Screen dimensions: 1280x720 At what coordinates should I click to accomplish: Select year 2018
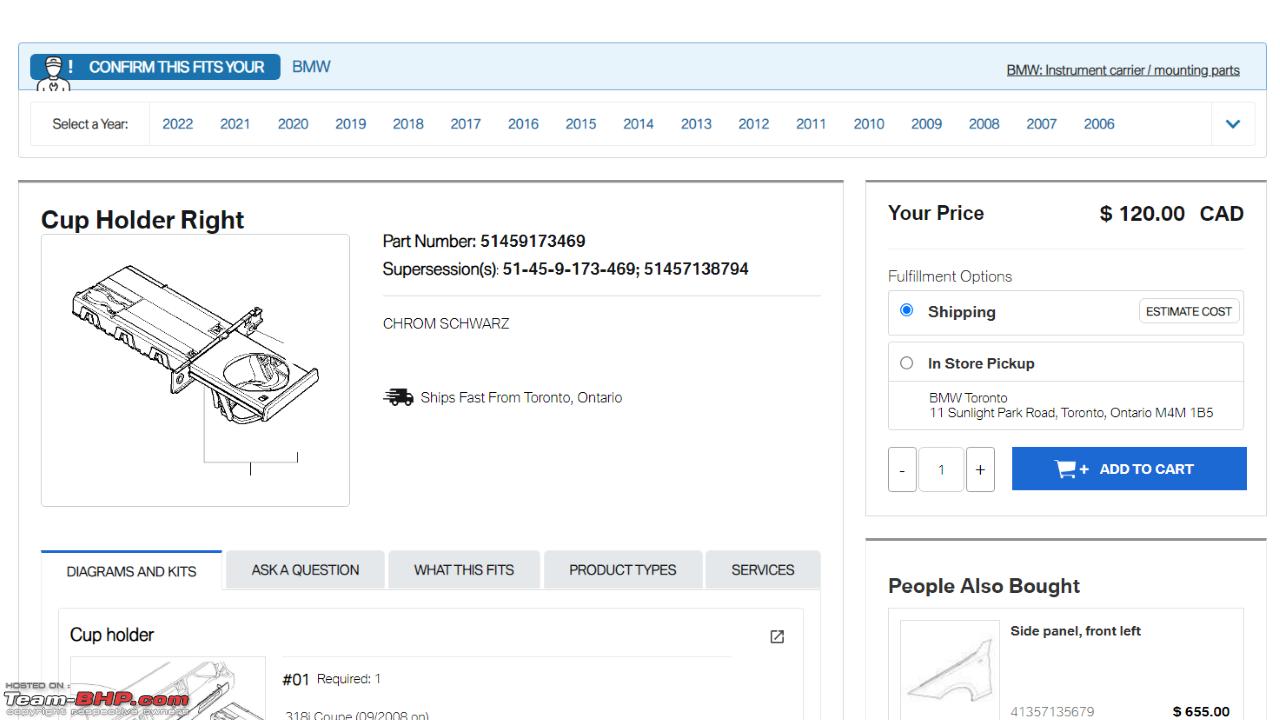pos(408,124)
